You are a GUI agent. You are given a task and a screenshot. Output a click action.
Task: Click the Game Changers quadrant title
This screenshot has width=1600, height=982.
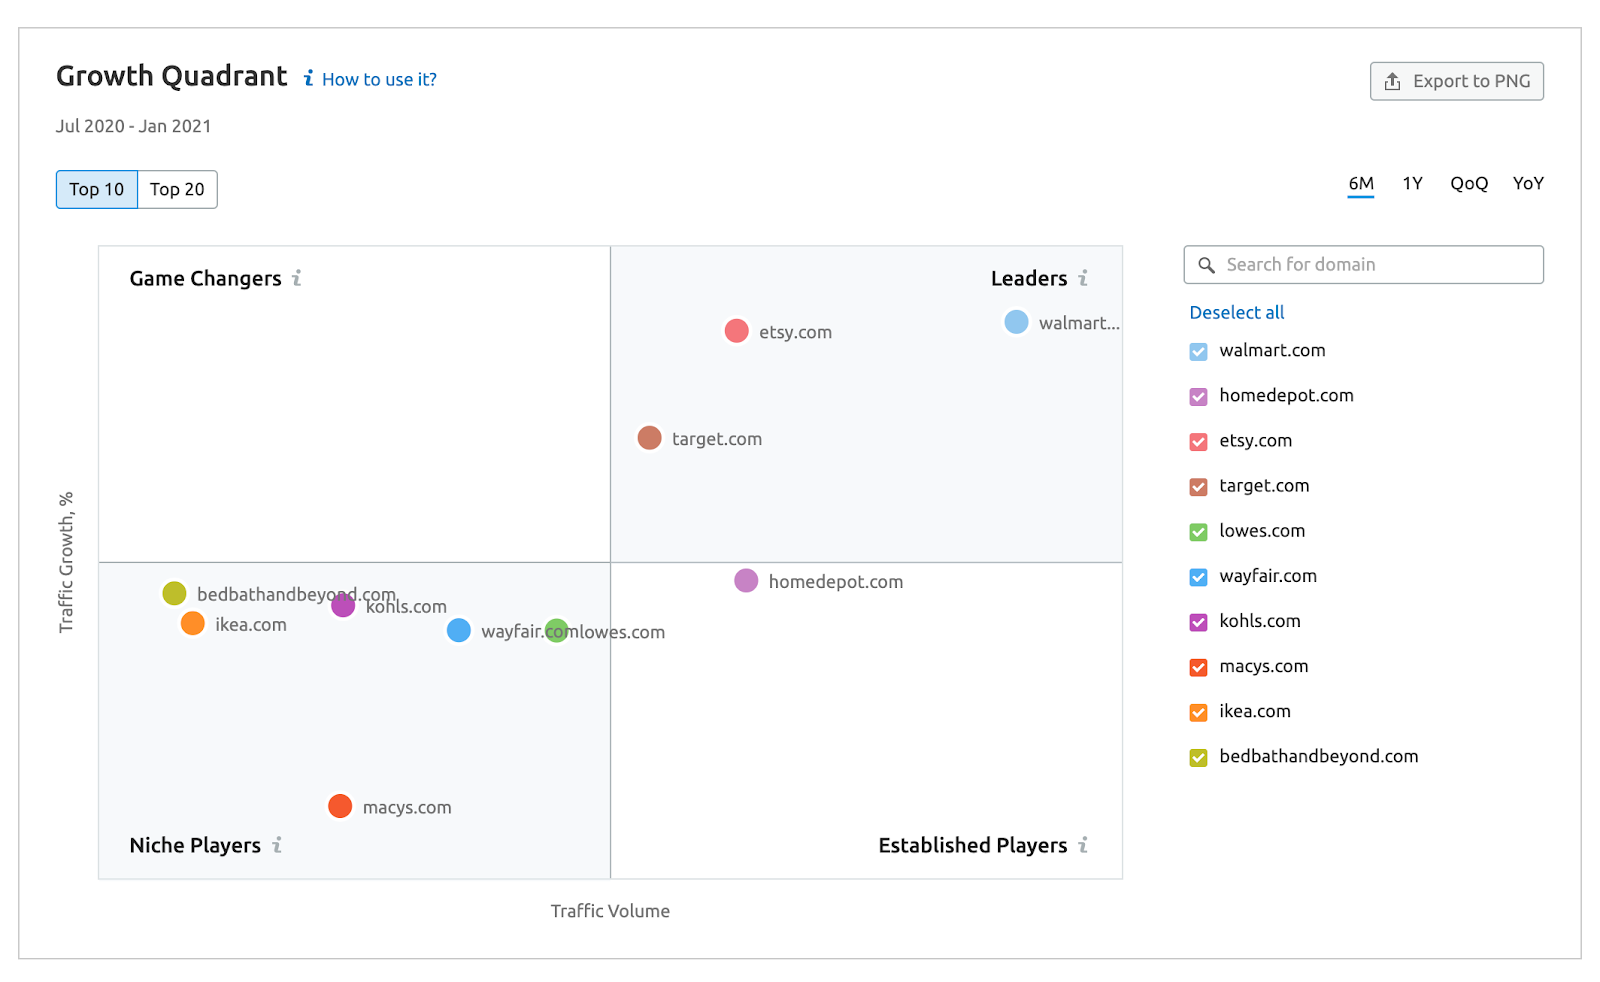205,278
